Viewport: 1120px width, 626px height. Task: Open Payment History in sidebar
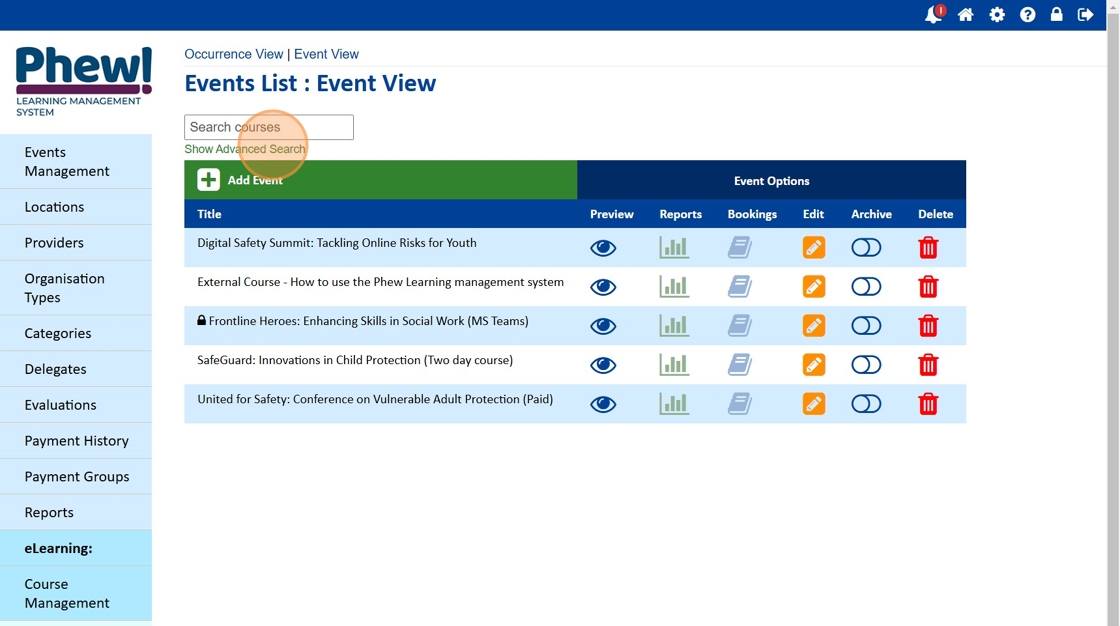tap(76, 440)
